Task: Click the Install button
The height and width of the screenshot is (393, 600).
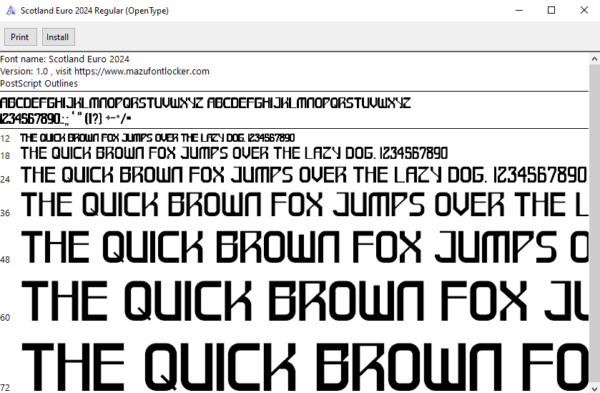Action: [58, 37]
